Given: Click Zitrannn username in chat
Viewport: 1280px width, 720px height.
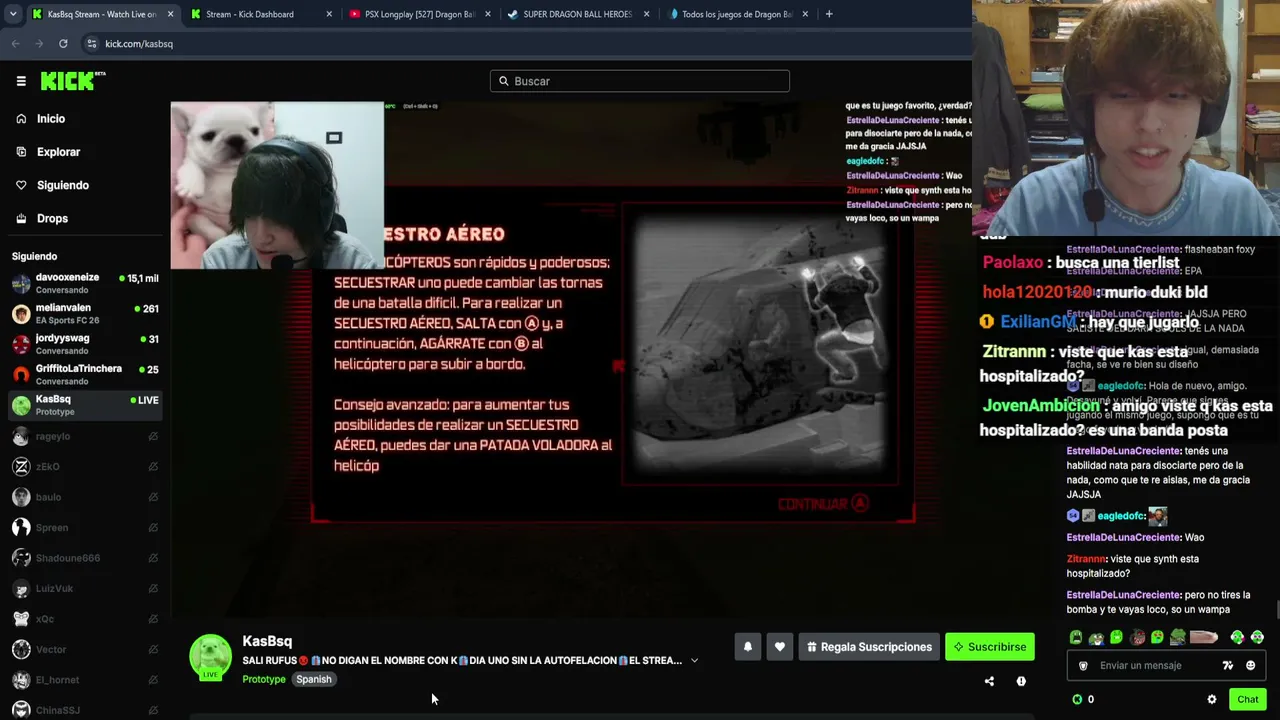Looking at the screenshot, I should pos(1086,559).
